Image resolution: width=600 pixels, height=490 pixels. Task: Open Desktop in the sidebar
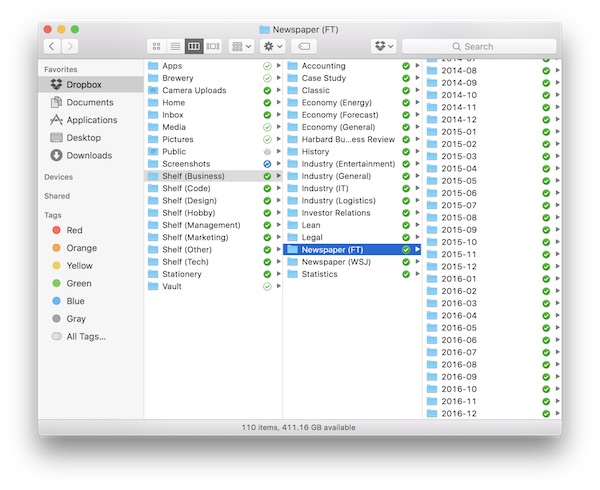[83, 137]
